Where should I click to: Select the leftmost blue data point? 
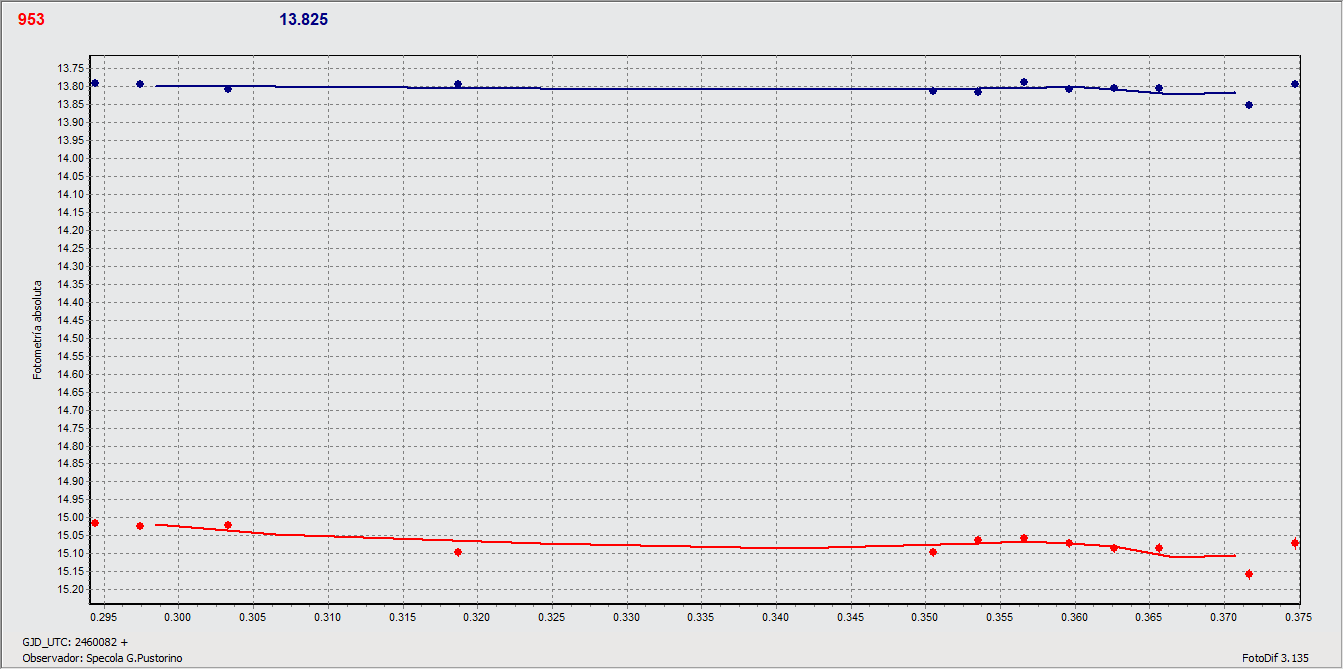click(x=95, y=83)
